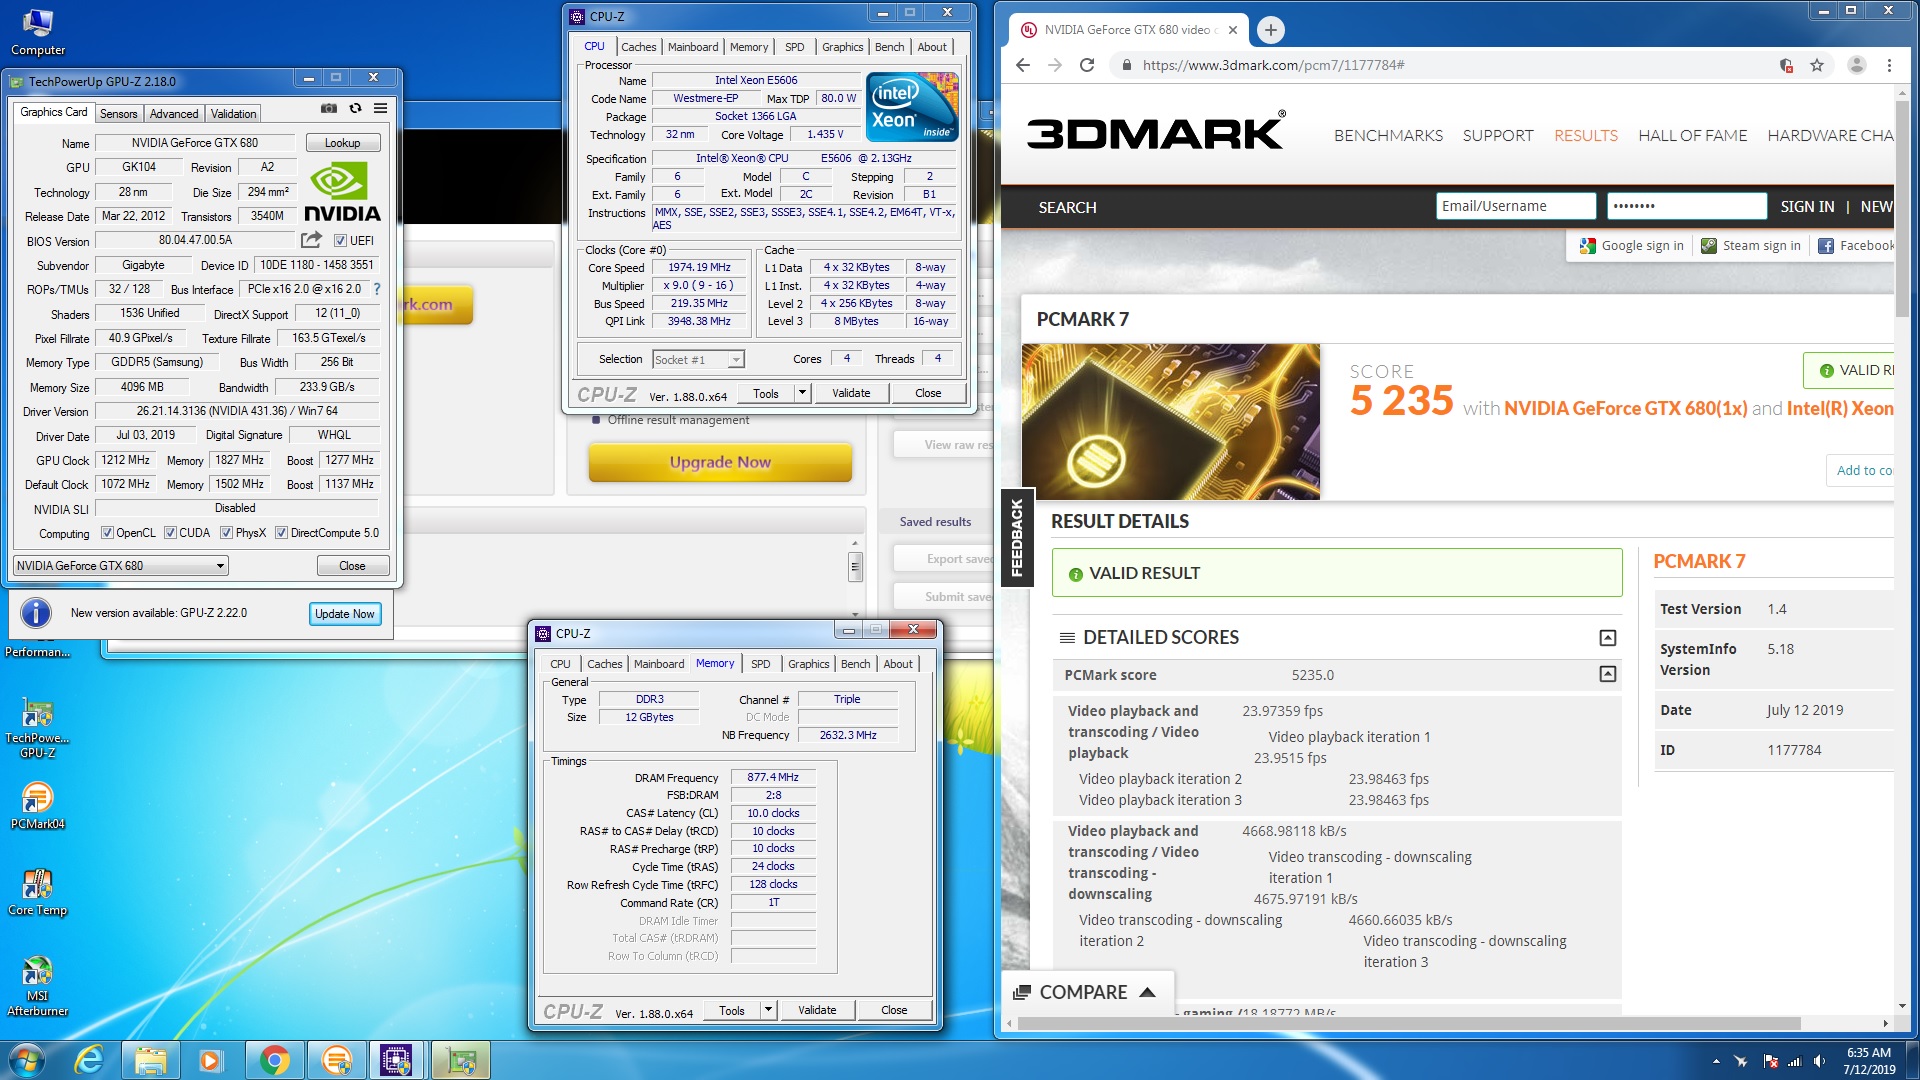Click the Bus Interface question mark icon
The image size is (1920, 1080).
[x=377, y=289]
